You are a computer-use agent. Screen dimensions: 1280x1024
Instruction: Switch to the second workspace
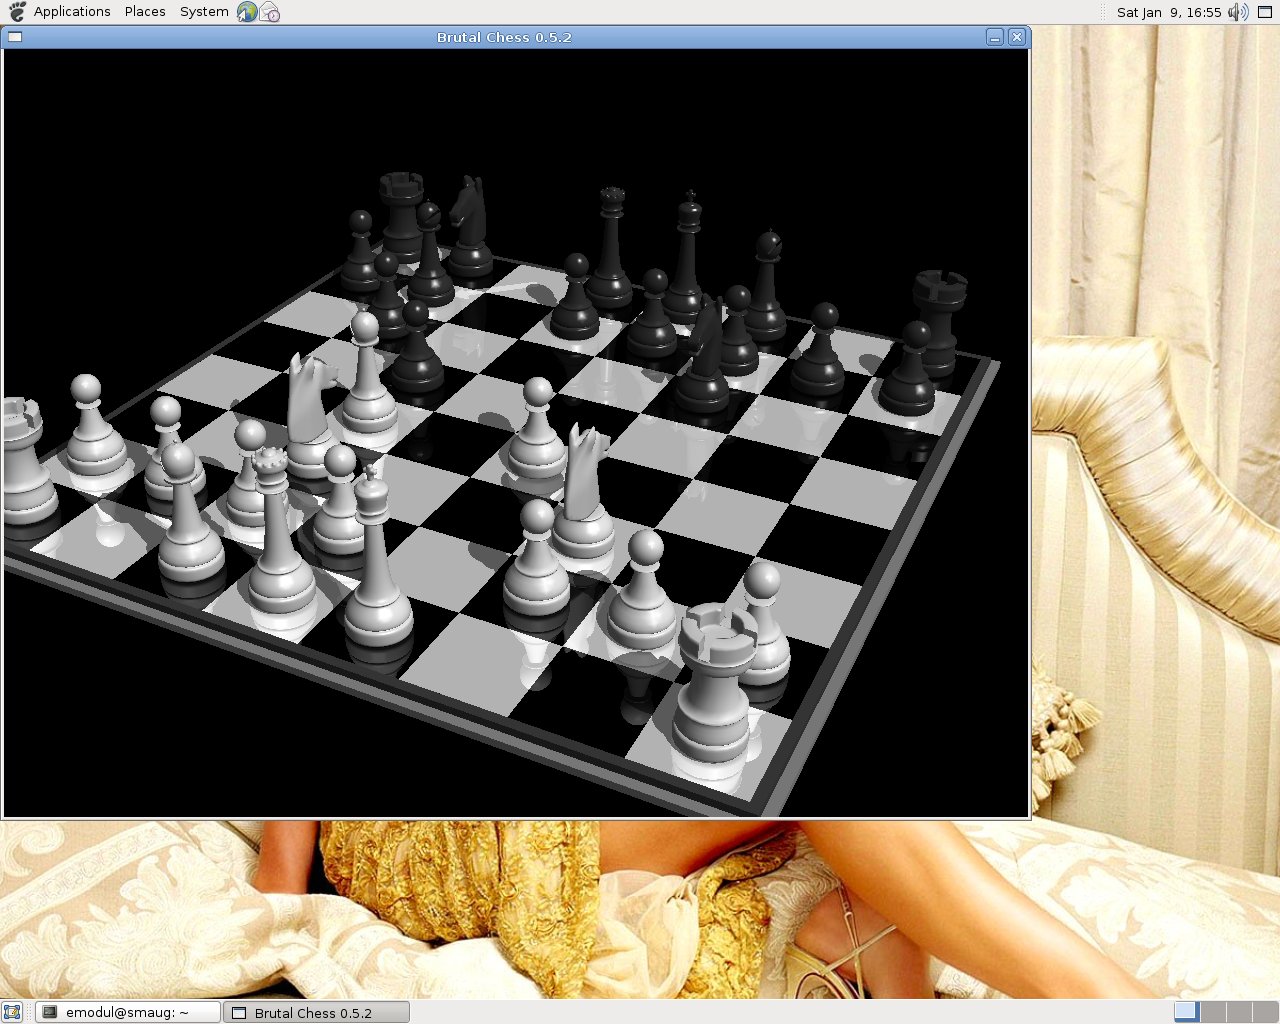pos(1212,1012)
